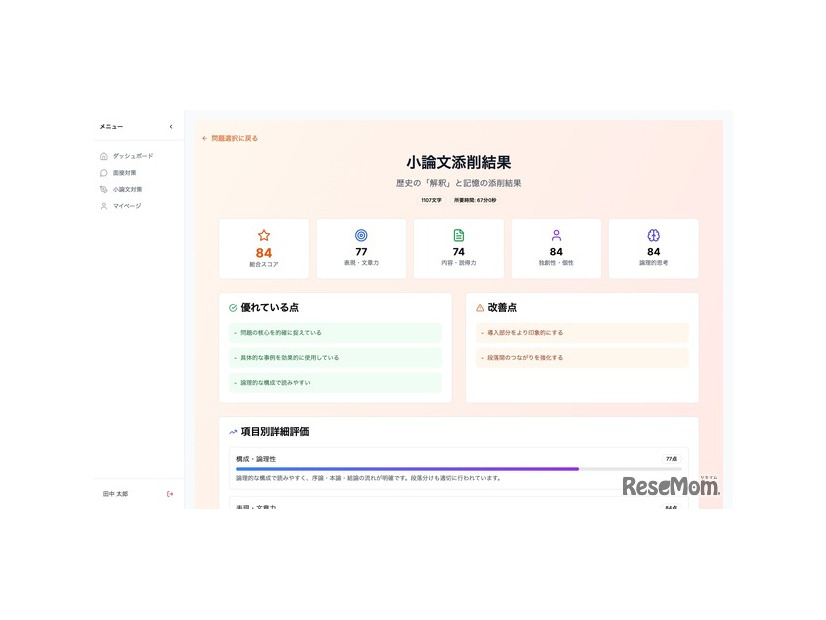Click the 77点 badge for 構成・論理性
This screenshot has height=620, width=826.
click(671, 459)
